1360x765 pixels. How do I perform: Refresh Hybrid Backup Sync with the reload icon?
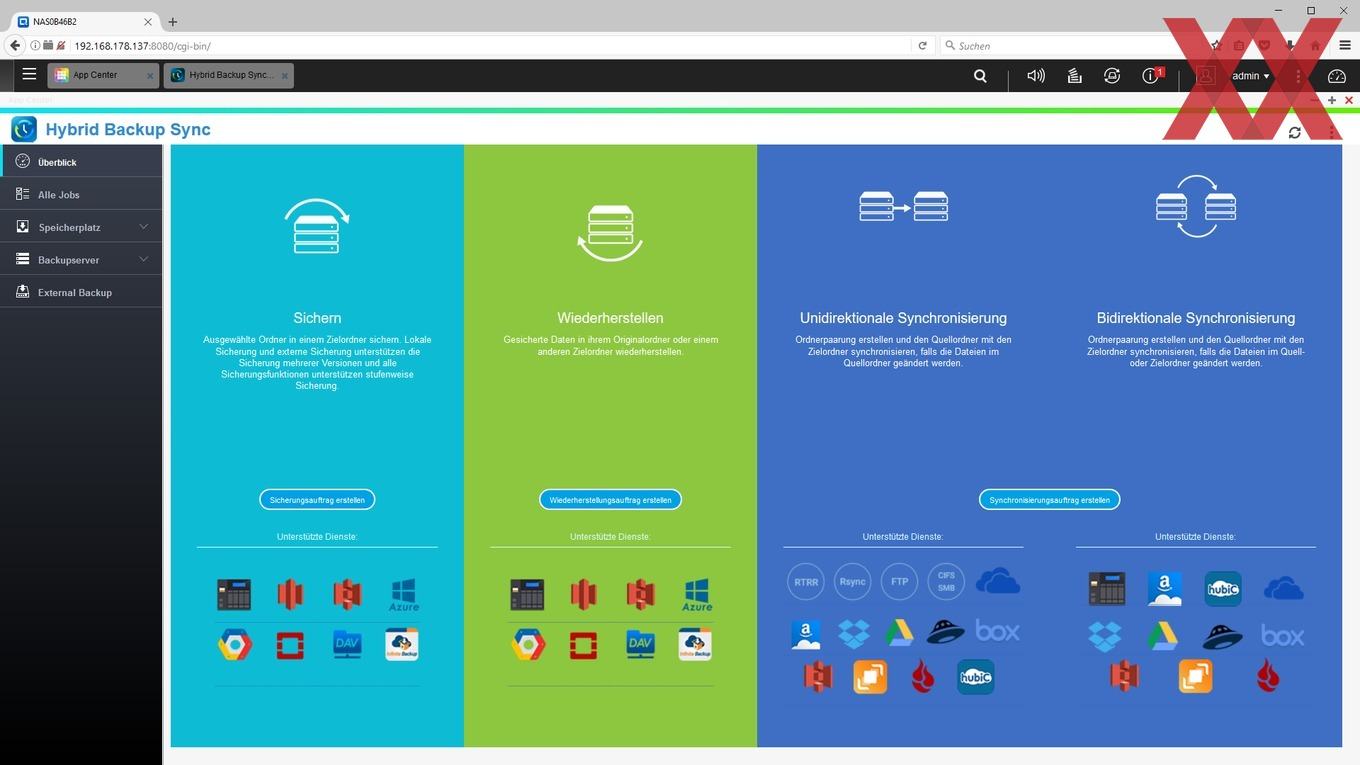point(1295,132)
